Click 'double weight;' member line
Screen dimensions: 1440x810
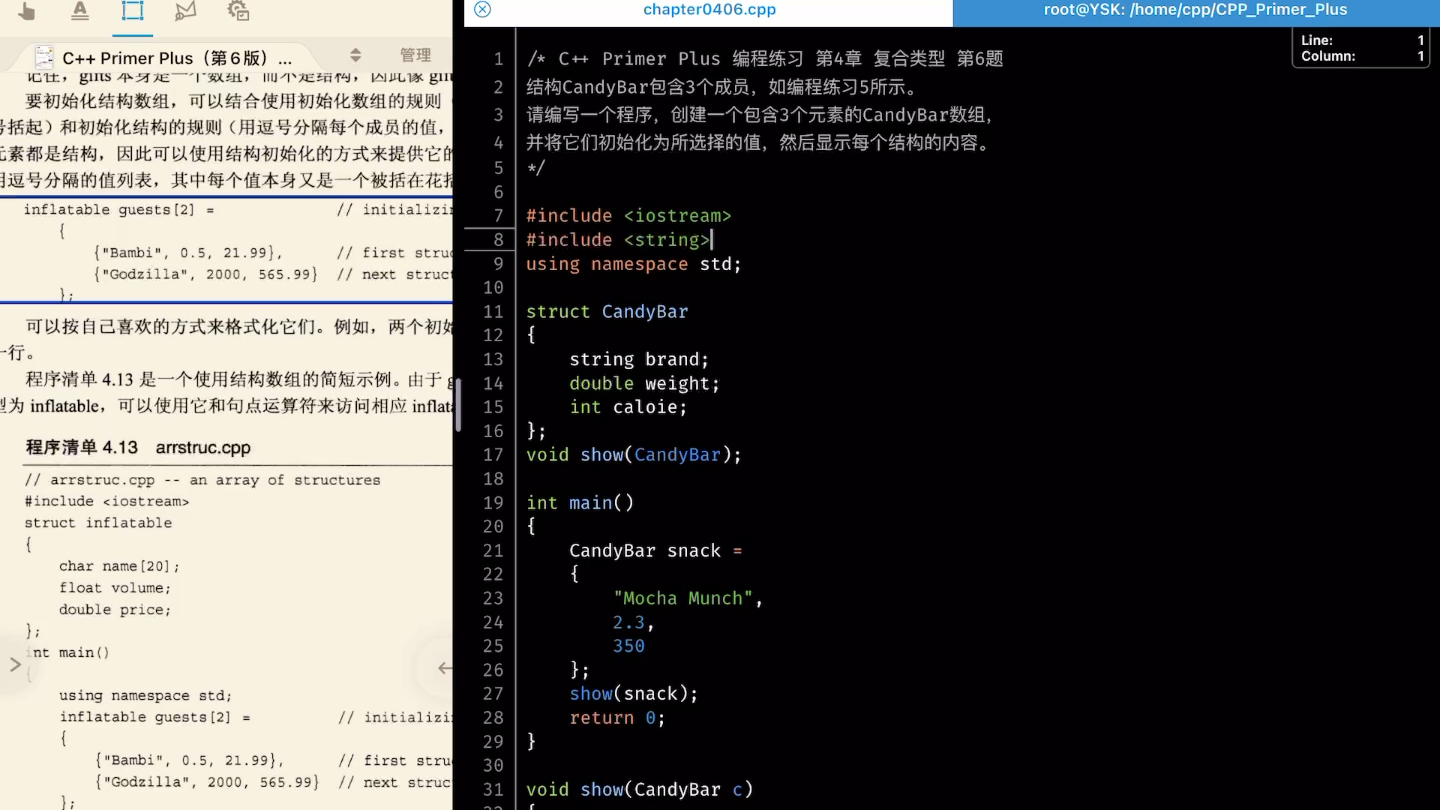point(645,384)
